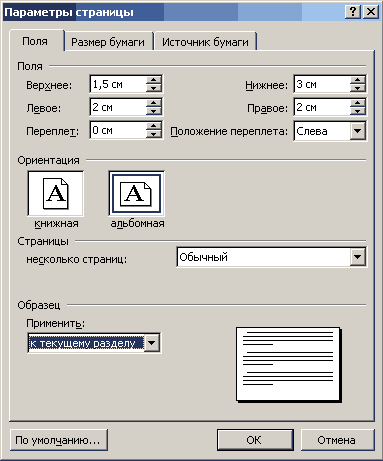Select the альбомная landscape orientation icon

[136, 193]
